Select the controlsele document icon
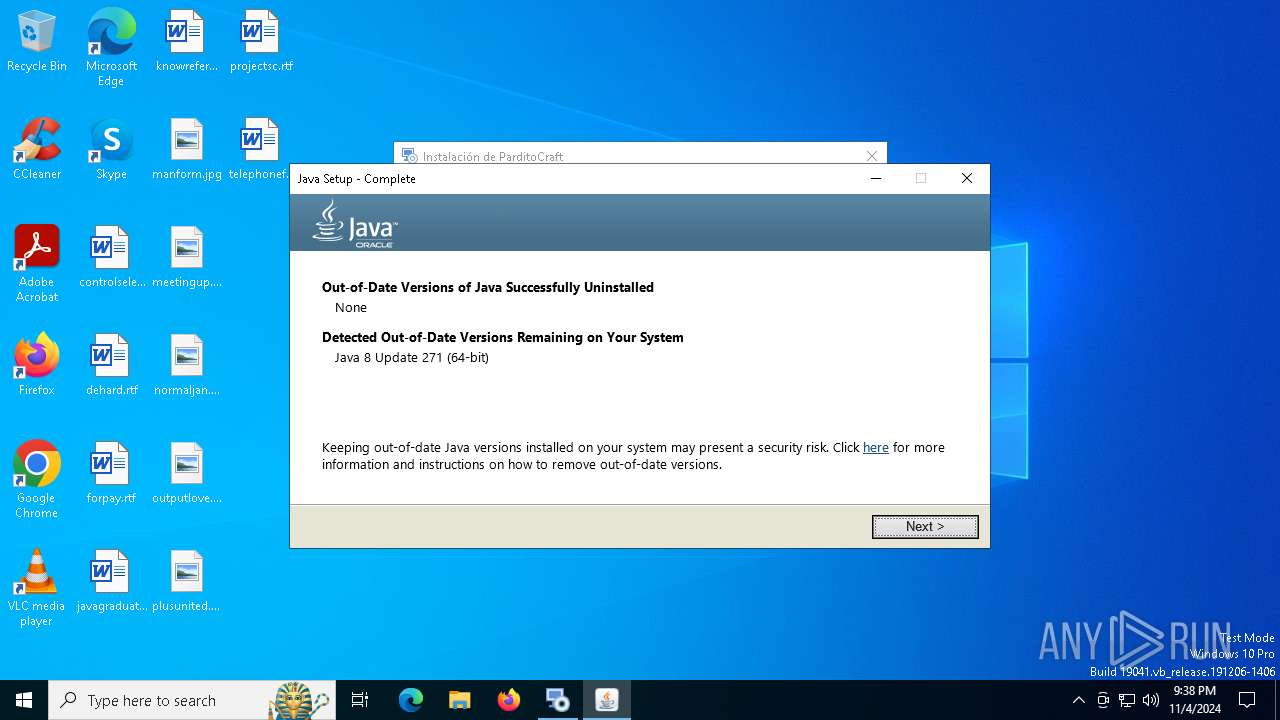1280x720 pixels. tap(111, 257)
